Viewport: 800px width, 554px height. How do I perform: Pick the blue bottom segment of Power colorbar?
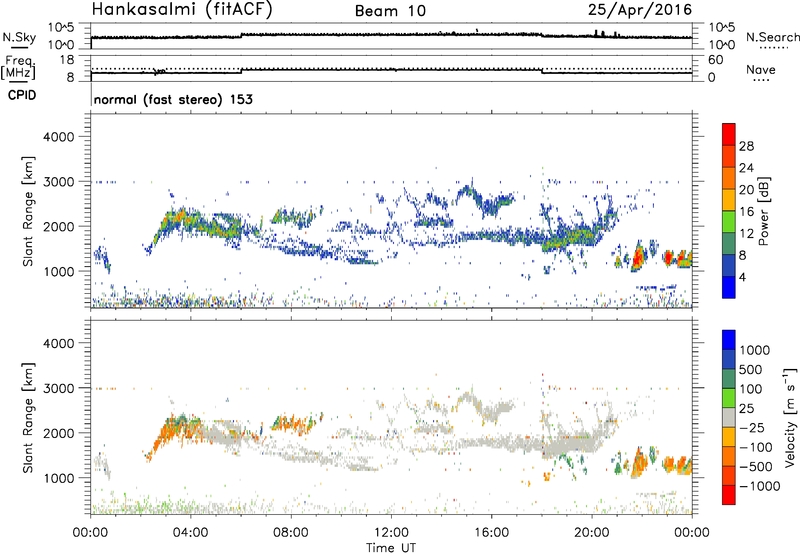[729, 287]
